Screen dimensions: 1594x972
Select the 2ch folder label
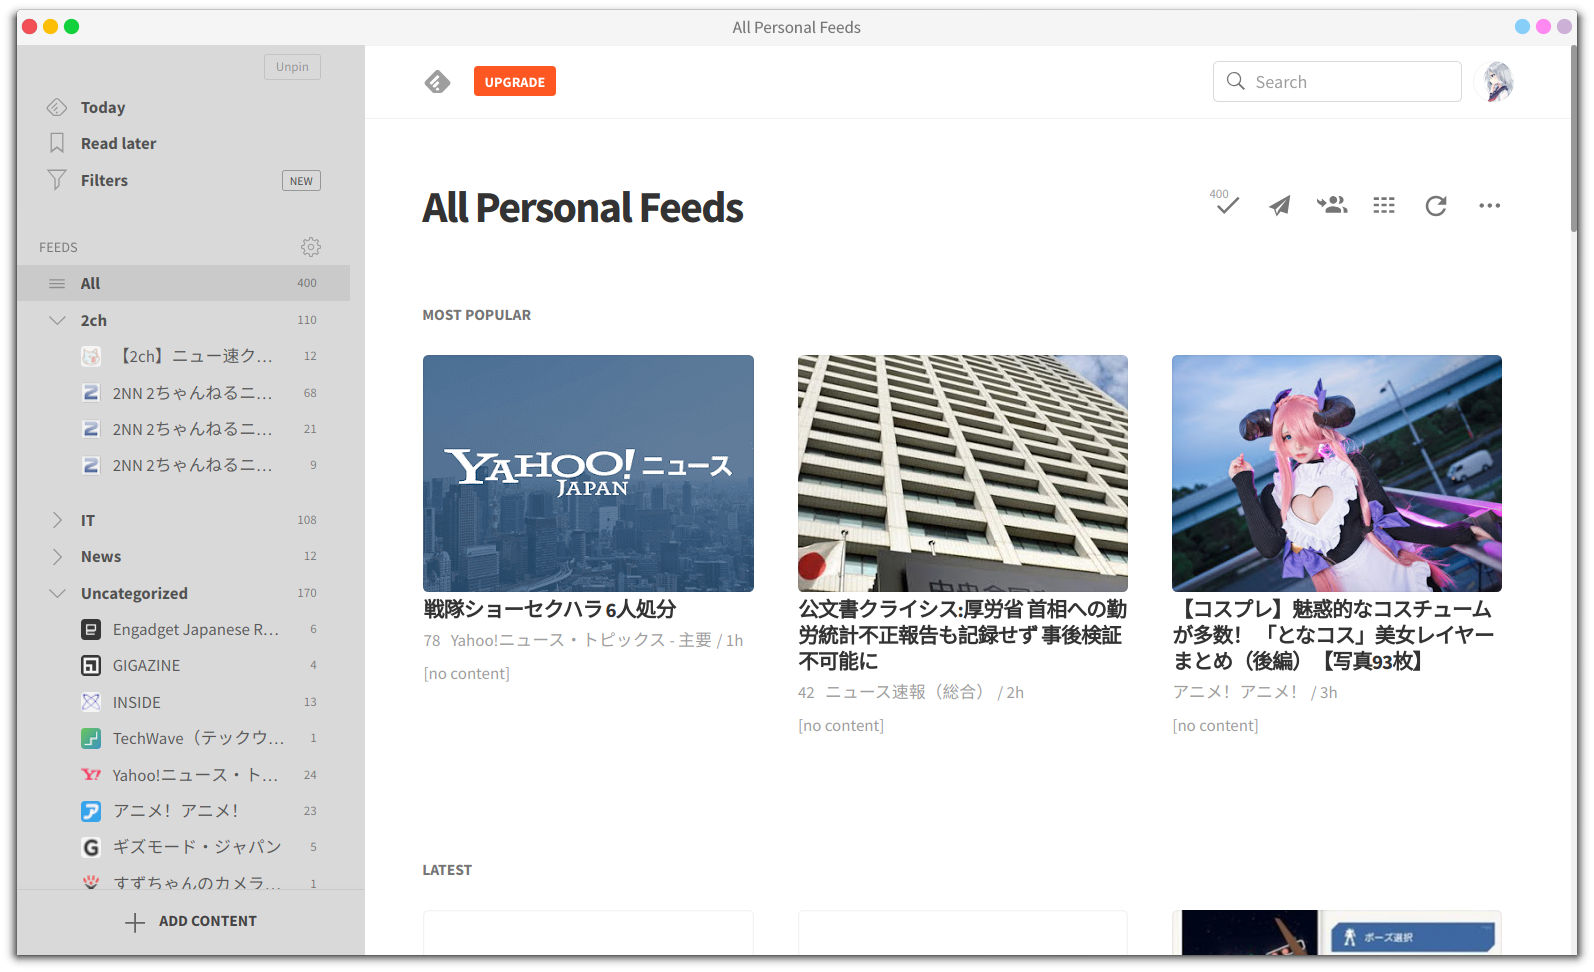[94, 320]
